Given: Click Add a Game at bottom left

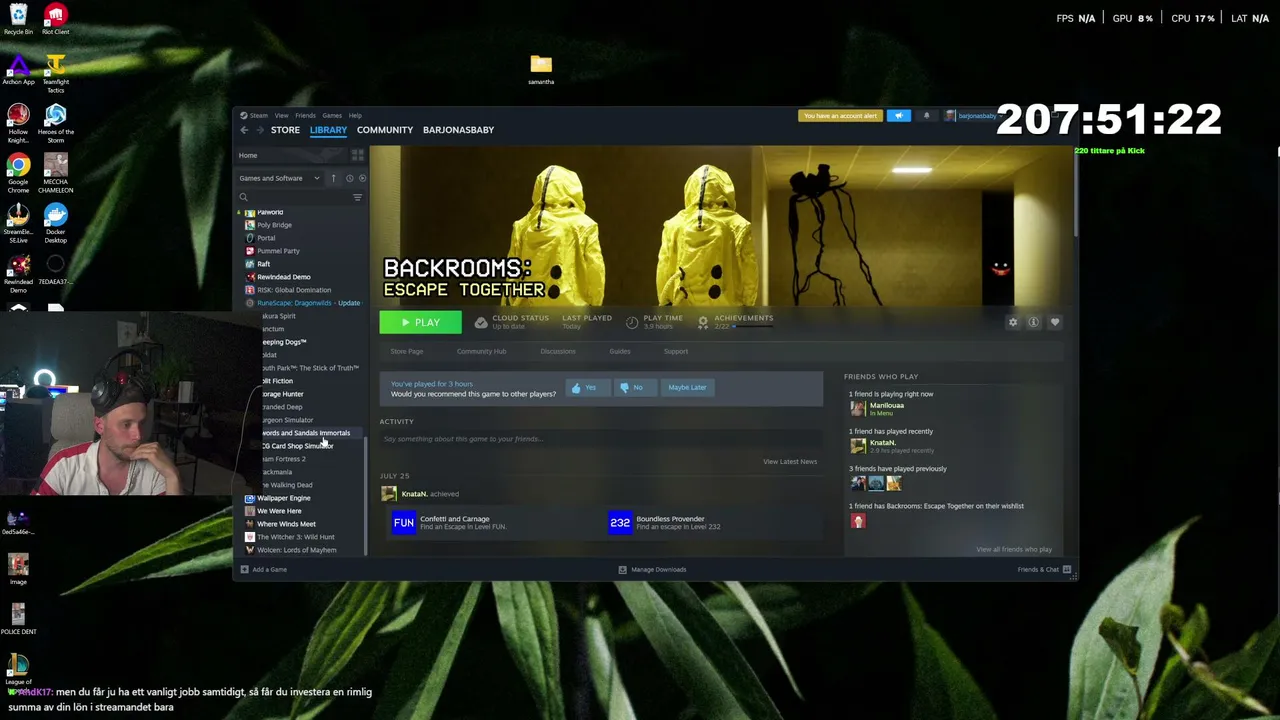Looking at the screenshot, I should click(264, 570).
